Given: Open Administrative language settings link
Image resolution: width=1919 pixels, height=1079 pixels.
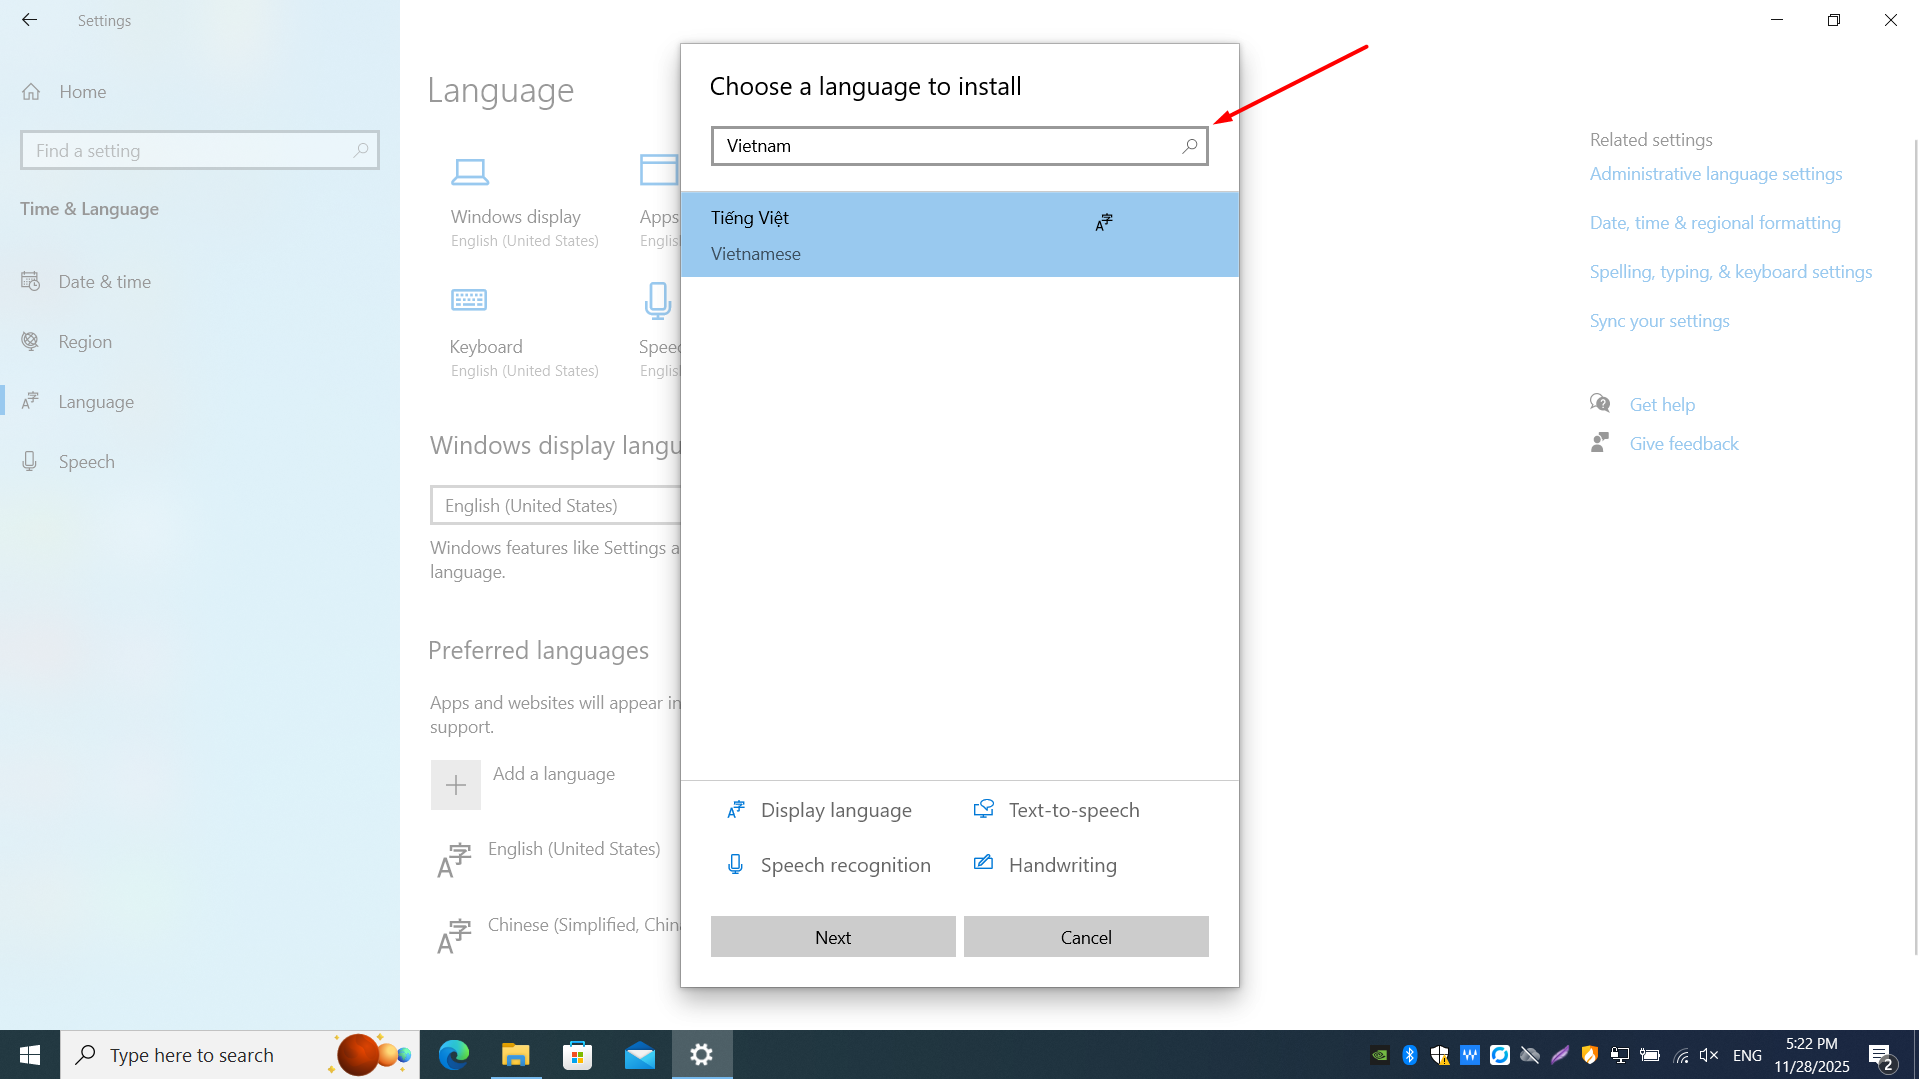Looking at the screenshot, I should click(x=1716, y=174).
